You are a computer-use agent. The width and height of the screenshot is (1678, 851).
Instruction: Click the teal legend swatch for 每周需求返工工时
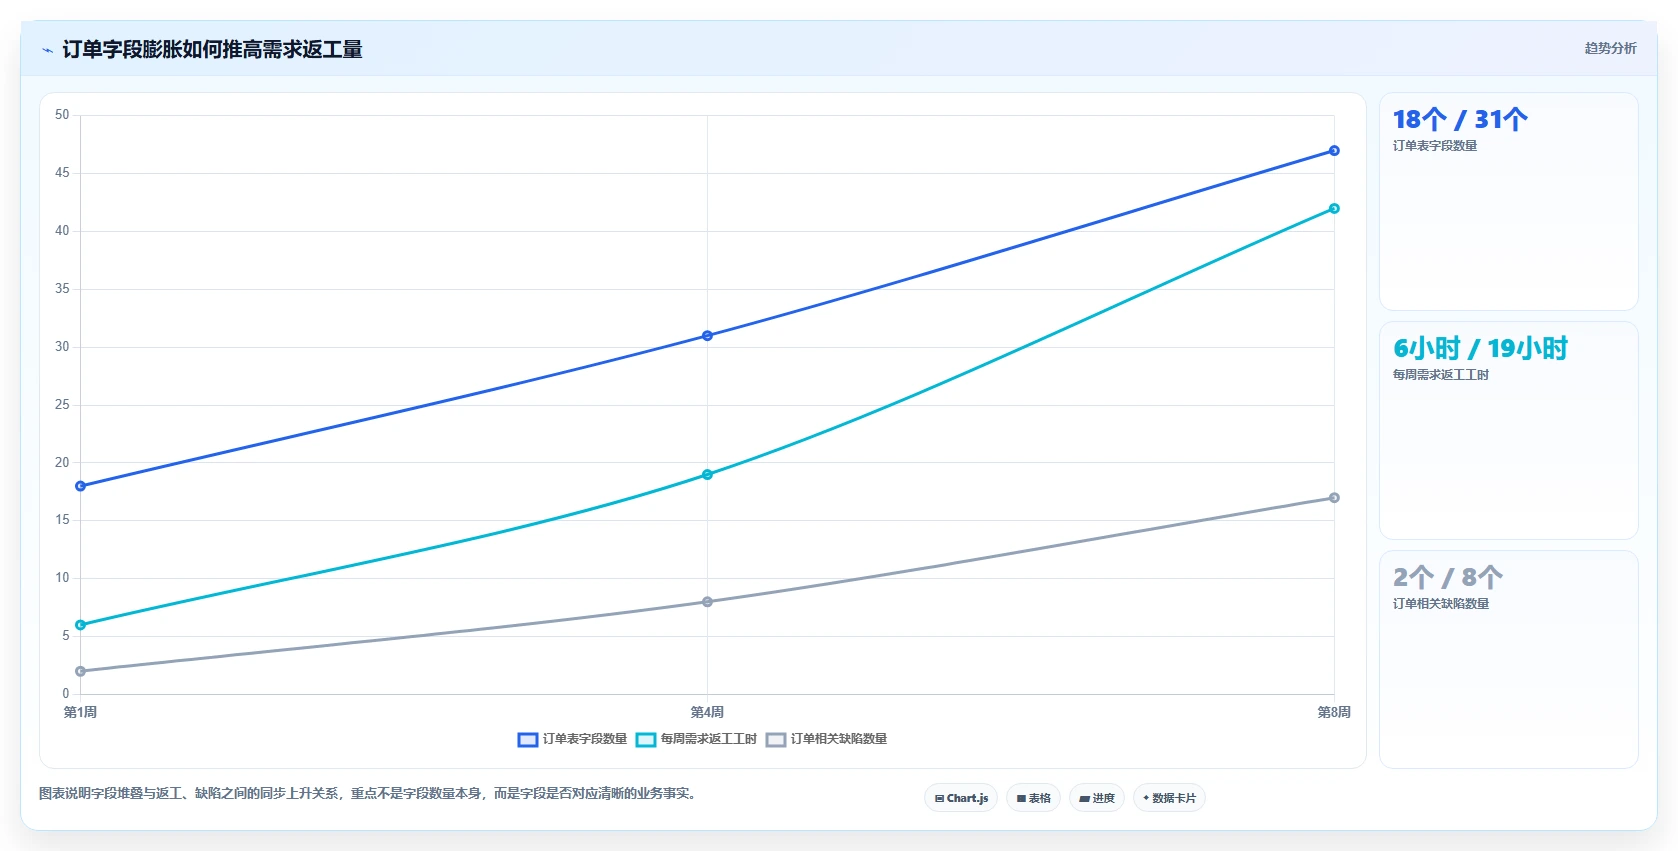tap(646, 740)
